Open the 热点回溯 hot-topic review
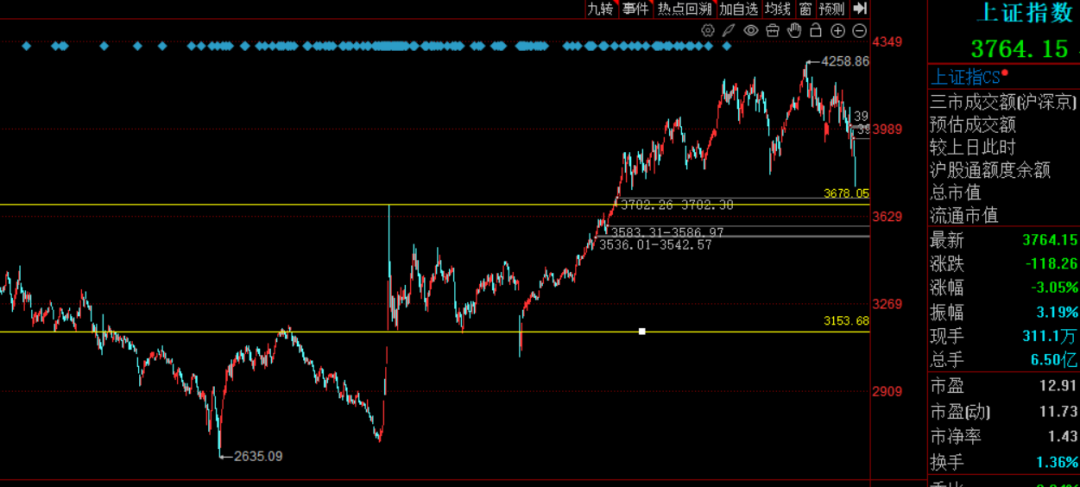Screen dimensions: 1080x487 pos(683,8)
